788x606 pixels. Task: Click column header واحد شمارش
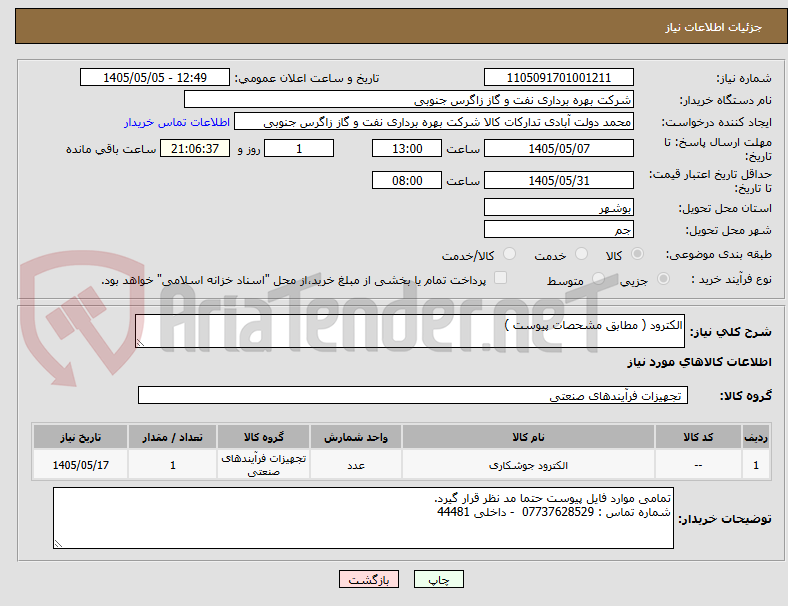pyautogui.click(x=356, y=437)
